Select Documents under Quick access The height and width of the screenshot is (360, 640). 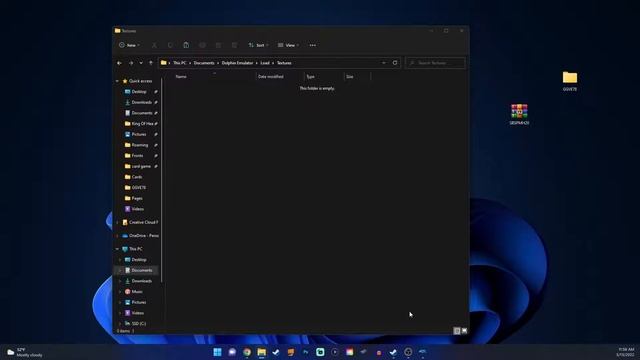141,113
